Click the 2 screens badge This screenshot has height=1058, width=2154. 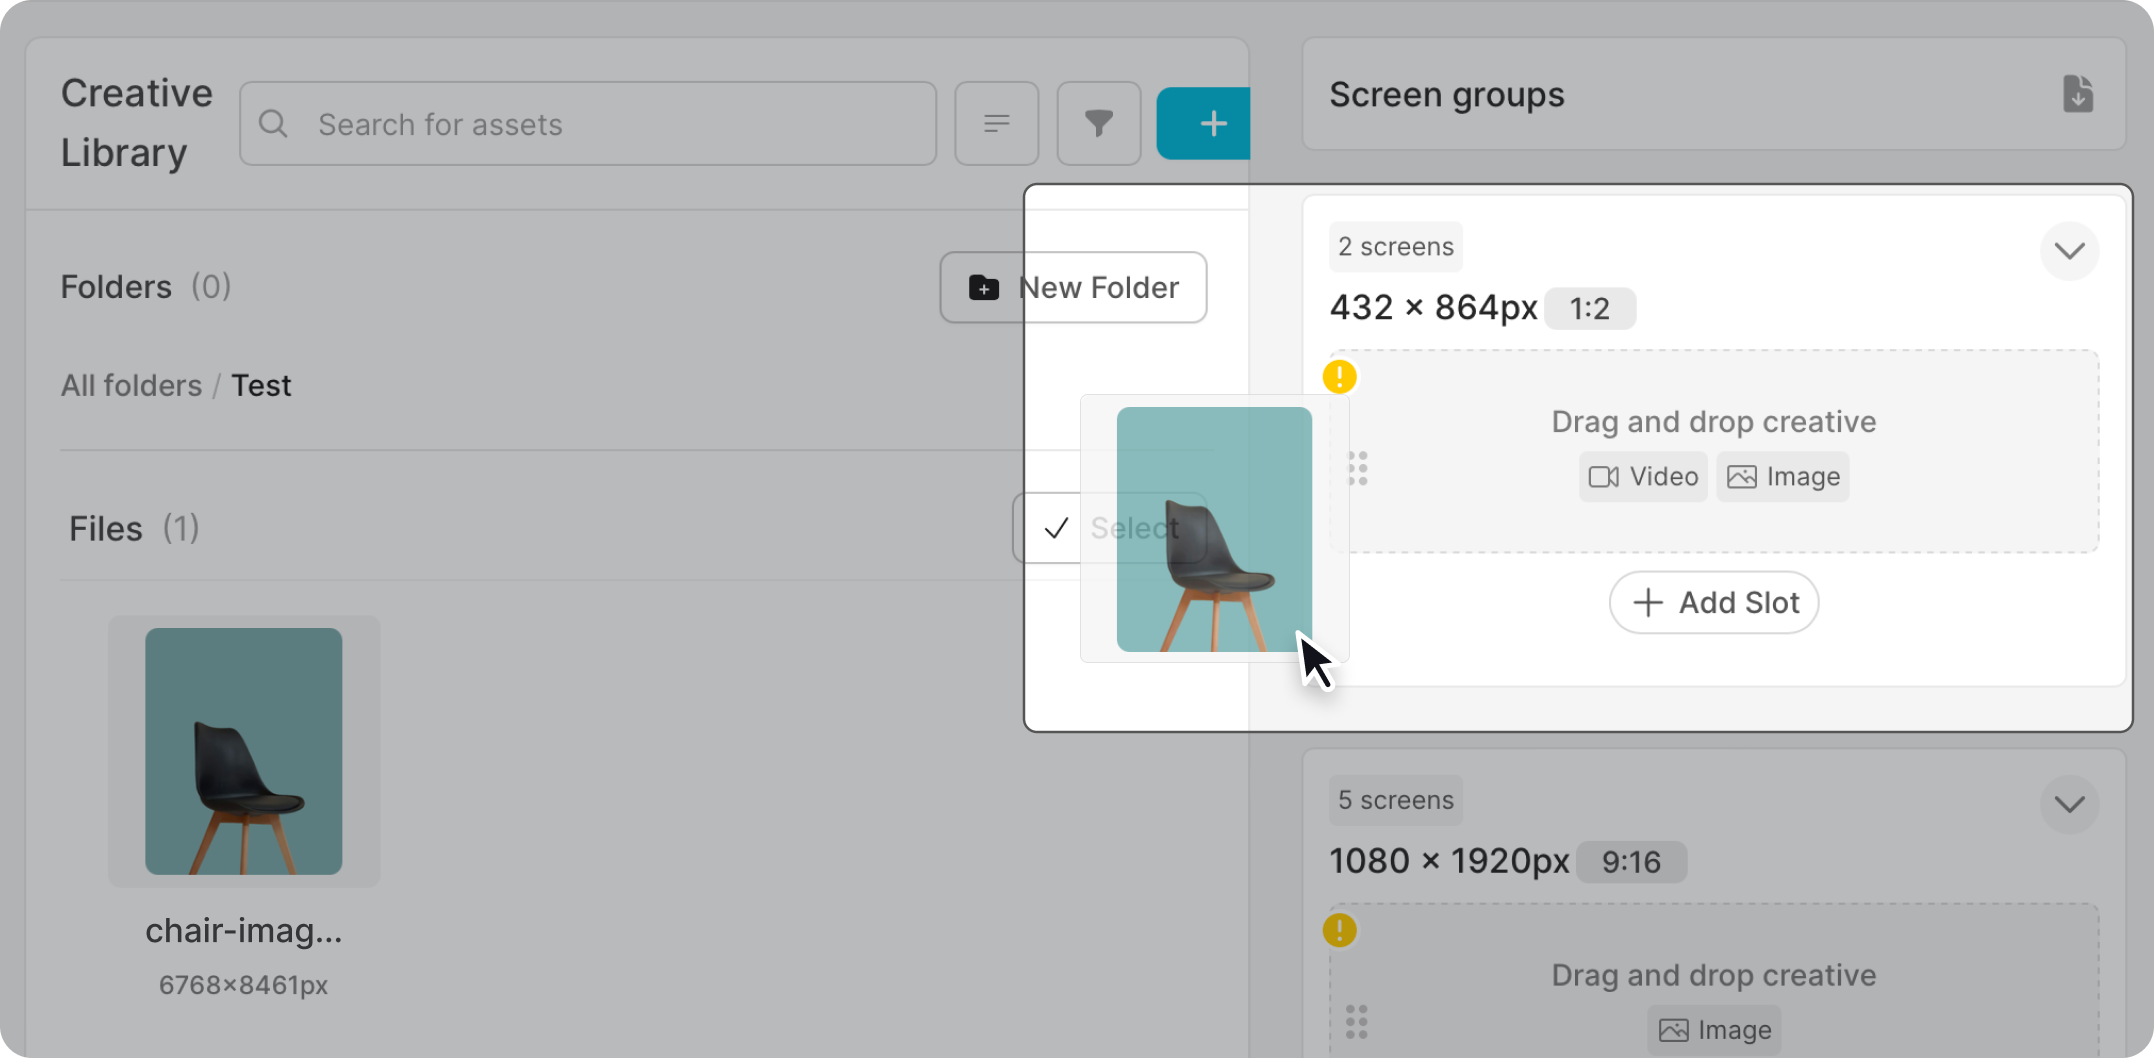click(1396, 247)
